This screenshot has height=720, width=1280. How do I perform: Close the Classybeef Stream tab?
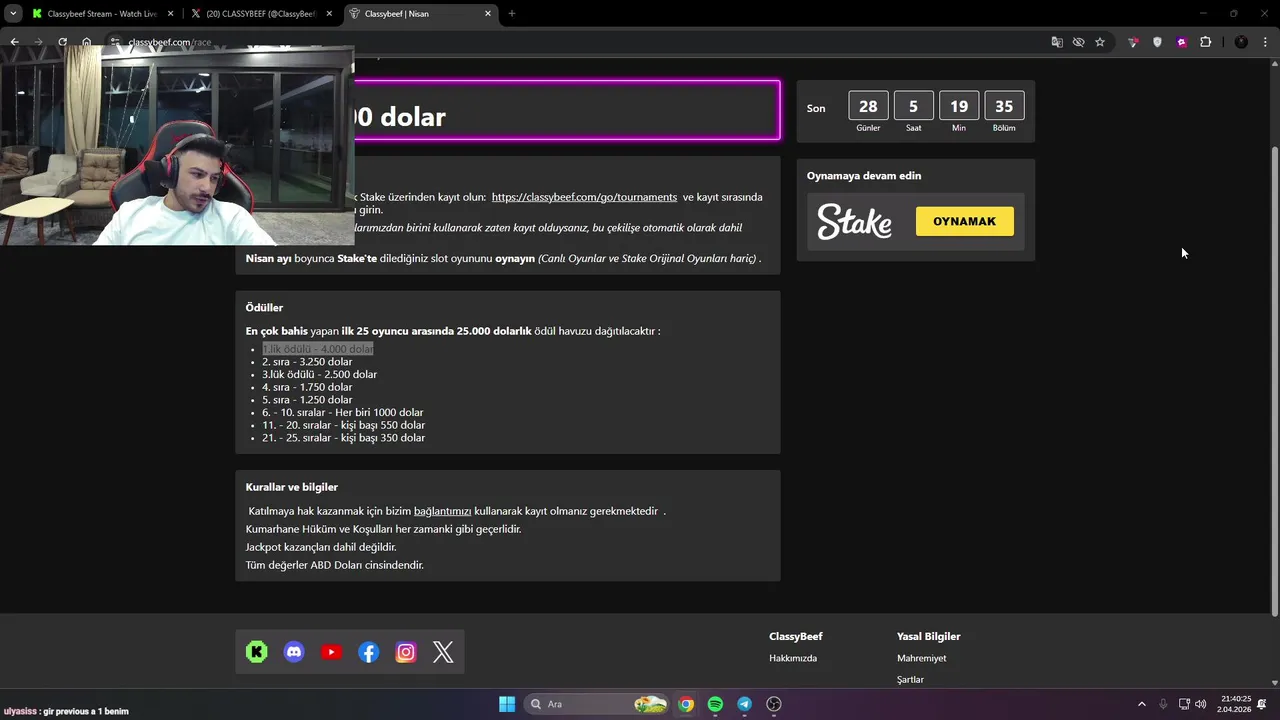pos(170,14)
